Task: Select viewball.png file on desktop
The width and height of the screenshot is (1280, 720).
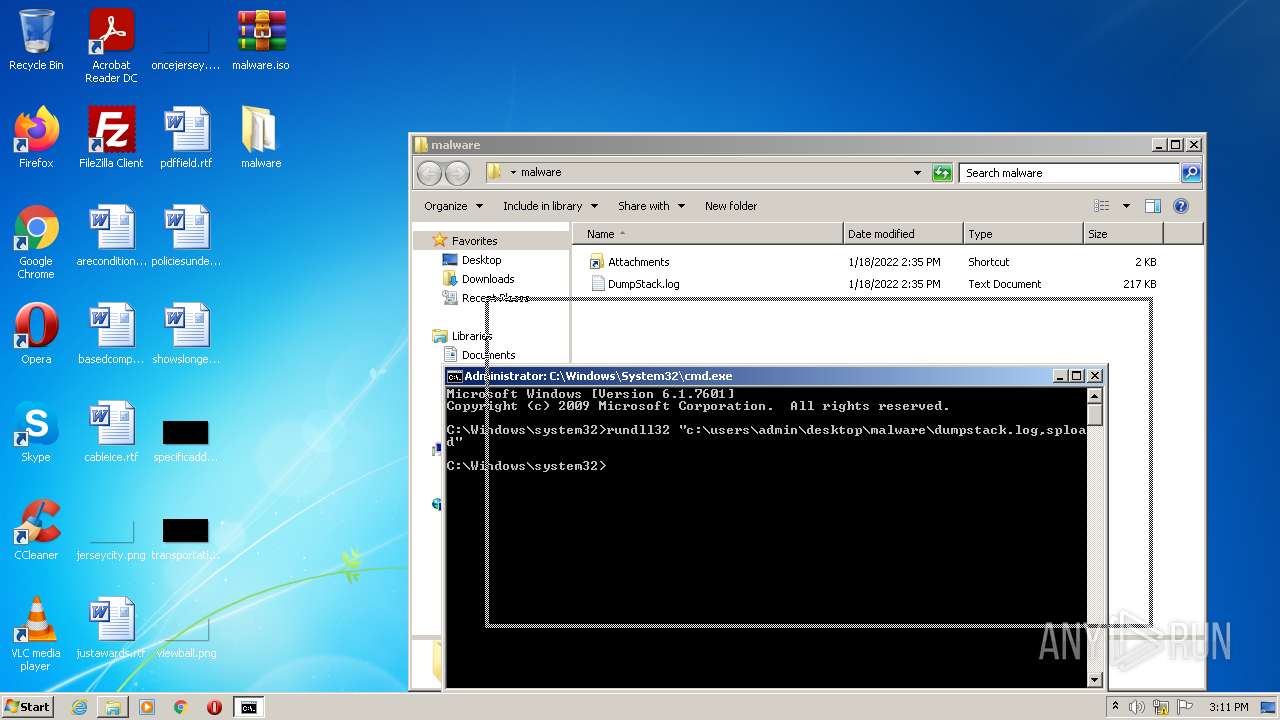Action: 186,636
